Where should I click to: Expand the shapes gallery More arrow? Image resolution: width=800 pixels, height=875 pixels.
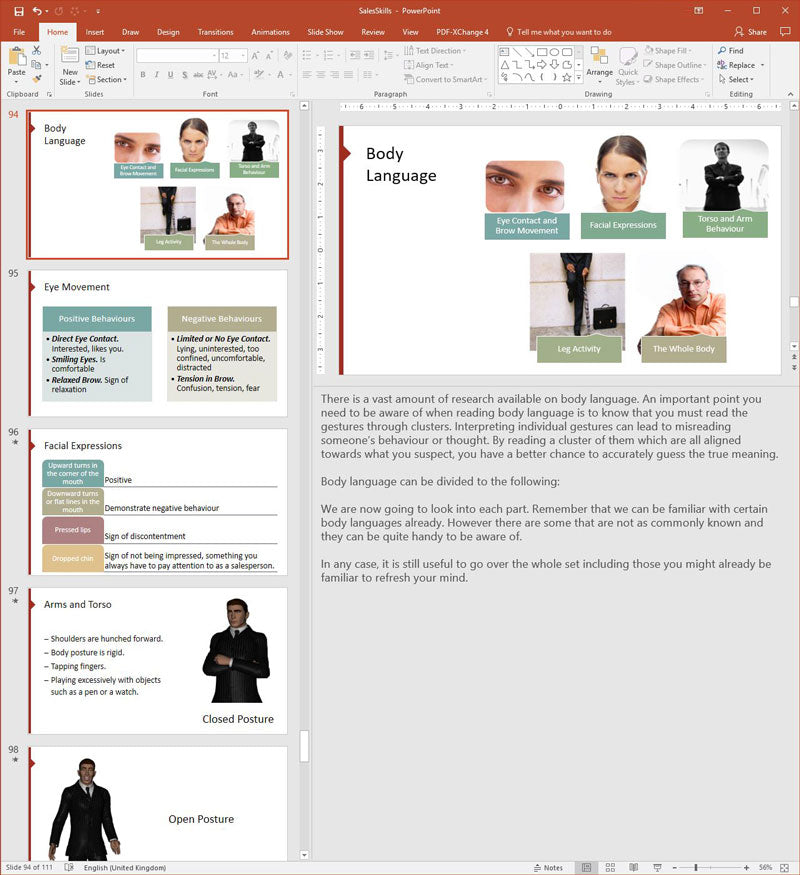579,78
